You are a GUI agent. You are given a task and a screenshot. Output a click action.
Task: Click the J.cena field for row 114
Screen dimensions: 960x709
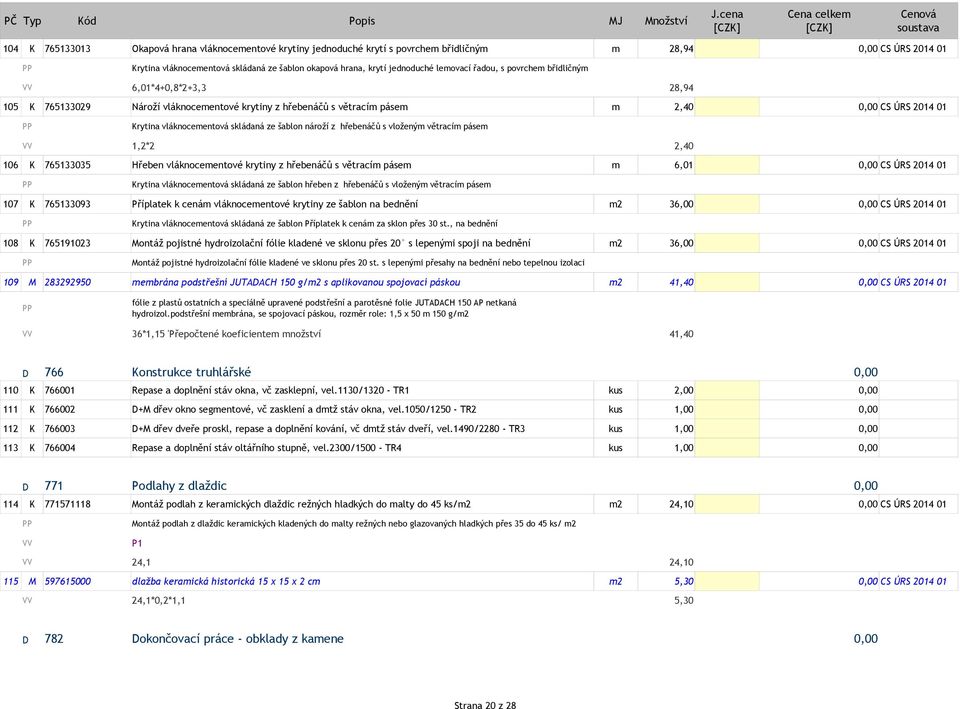tap(727, 504)
